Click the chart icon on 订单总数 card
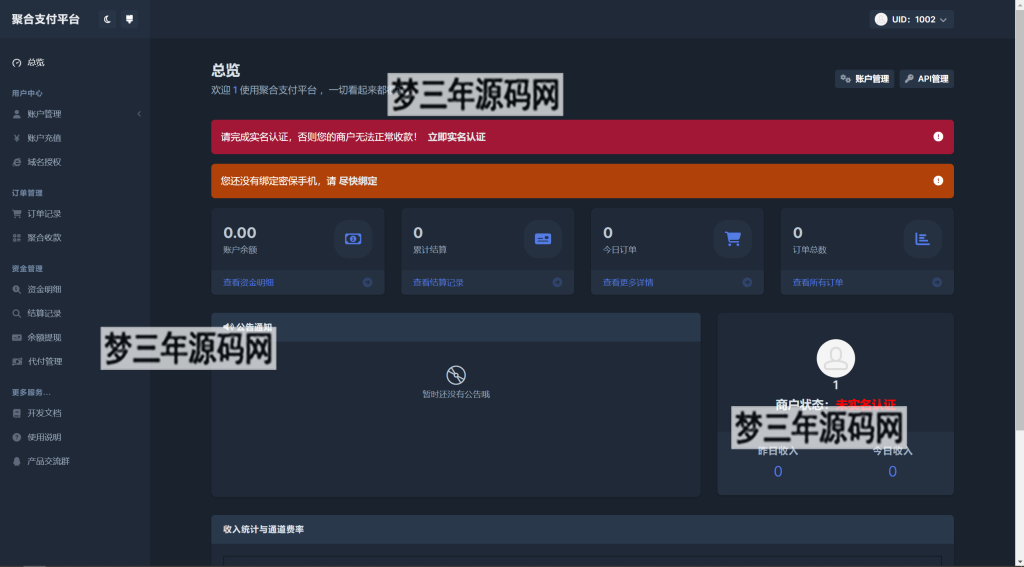This screenshot has width=1024, height=567. pyautogui.click(x=923, y=239)
